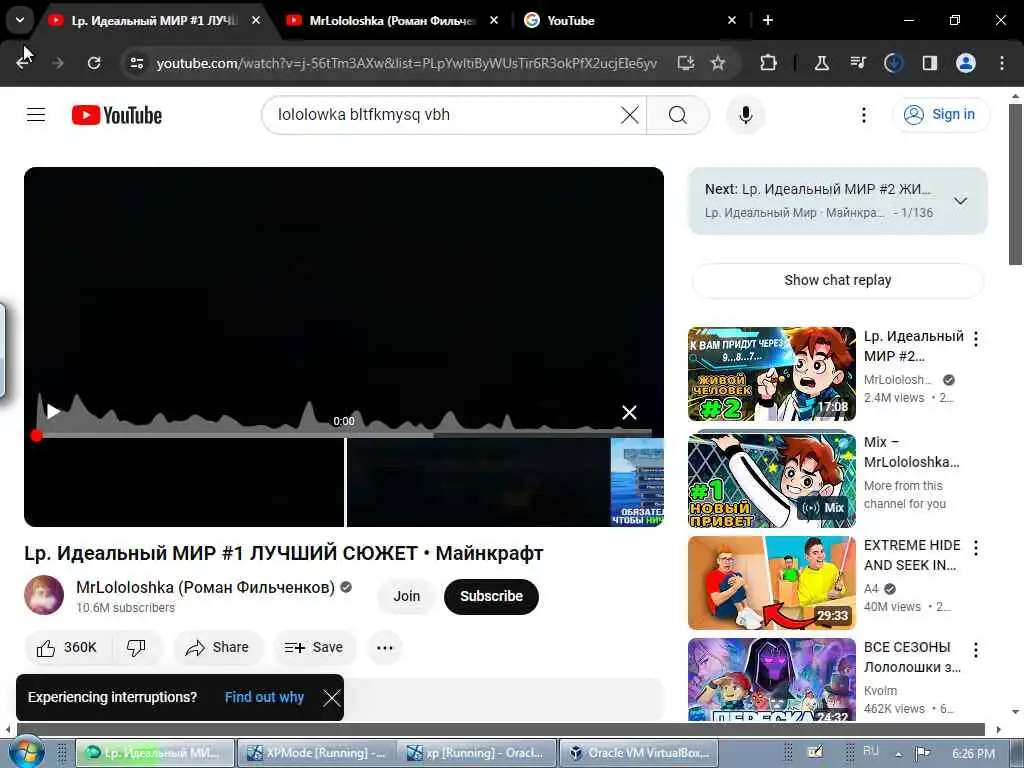View site information icon in address bar
The image size is (1024, 768).
click(136, 63)
